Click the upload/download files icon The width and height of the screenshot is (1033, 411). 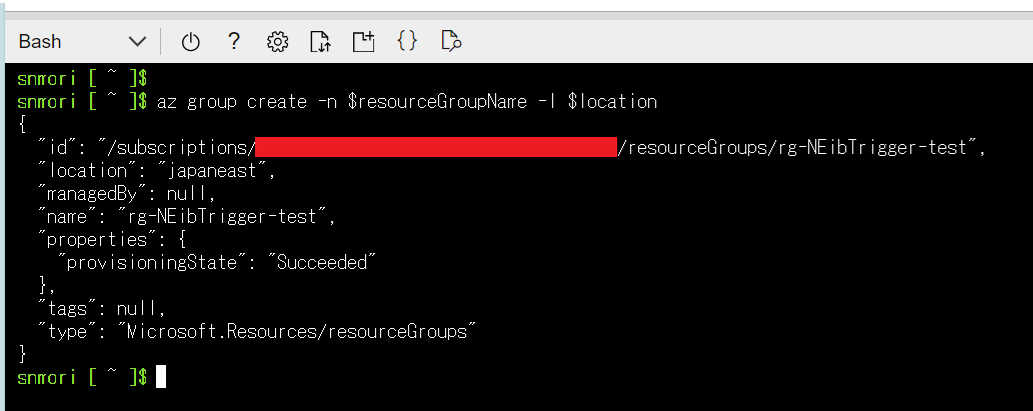click(x=320, y=41)
